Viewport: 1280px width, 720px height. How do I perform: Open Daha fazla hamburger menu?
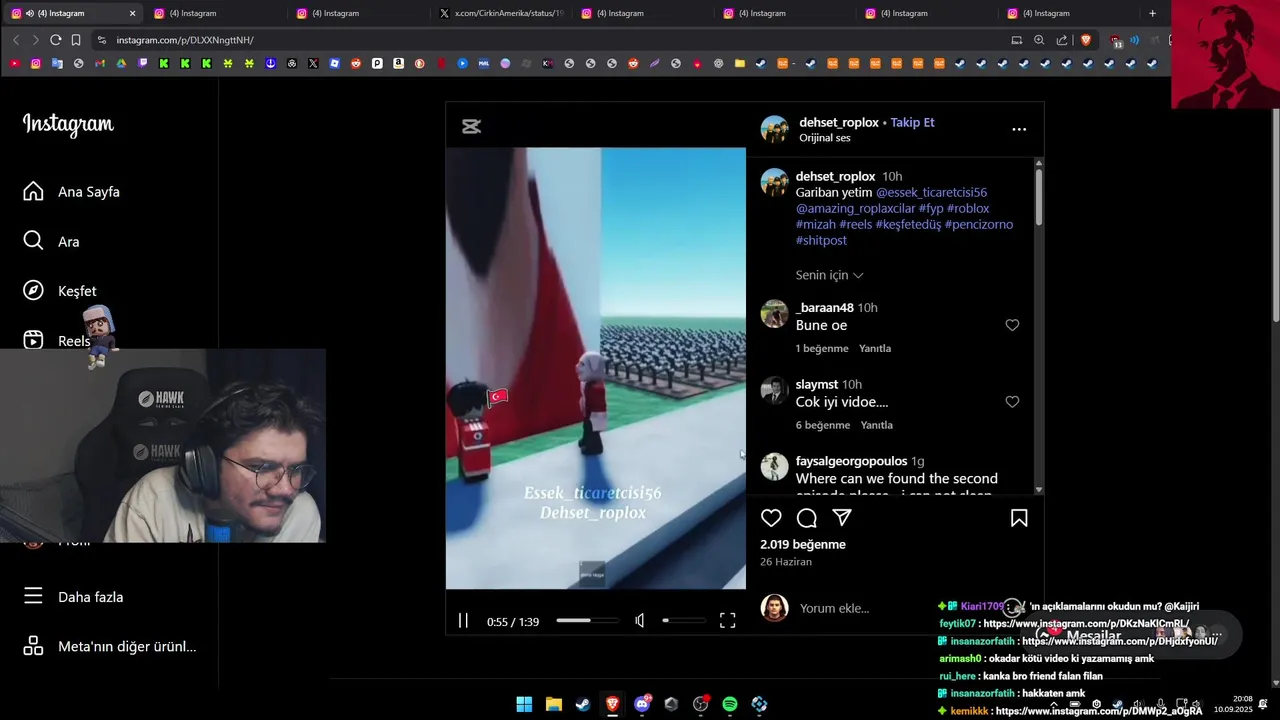[x=73, y=597]
